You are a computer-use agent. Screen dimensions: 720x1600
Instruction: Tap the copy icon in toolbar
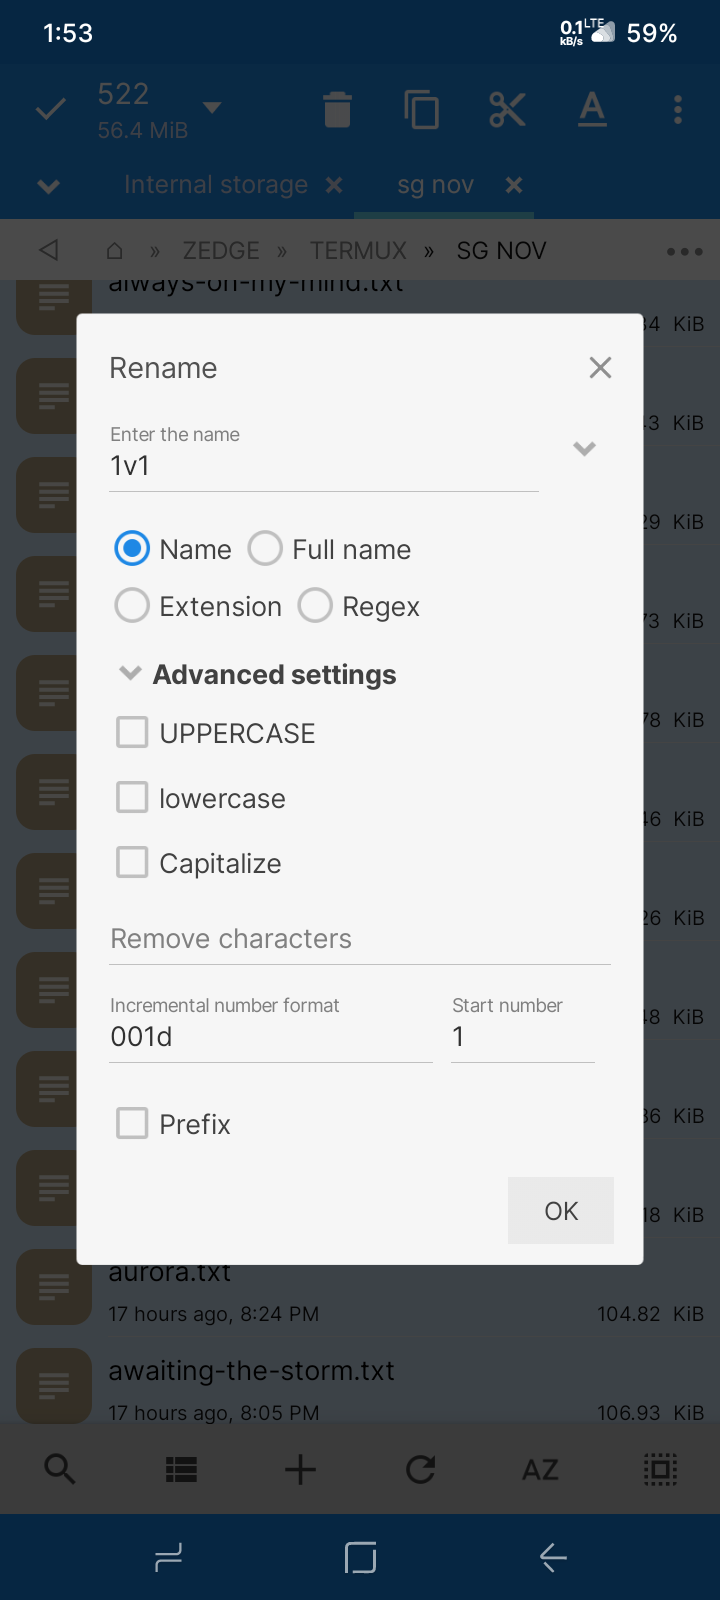click(x=421, y=109)
